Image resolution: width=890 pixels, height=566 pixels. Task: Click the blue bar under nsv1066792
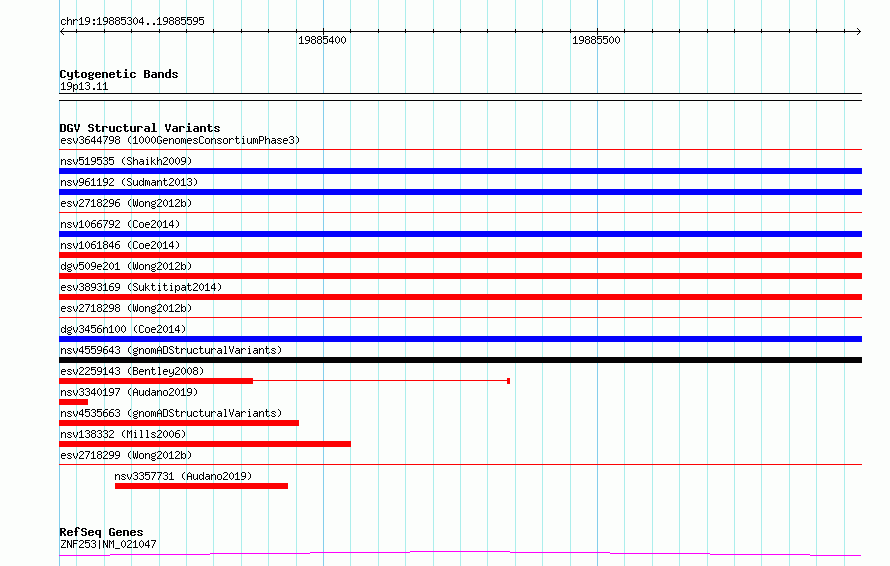pyautogui.click(x=460, y=234)
